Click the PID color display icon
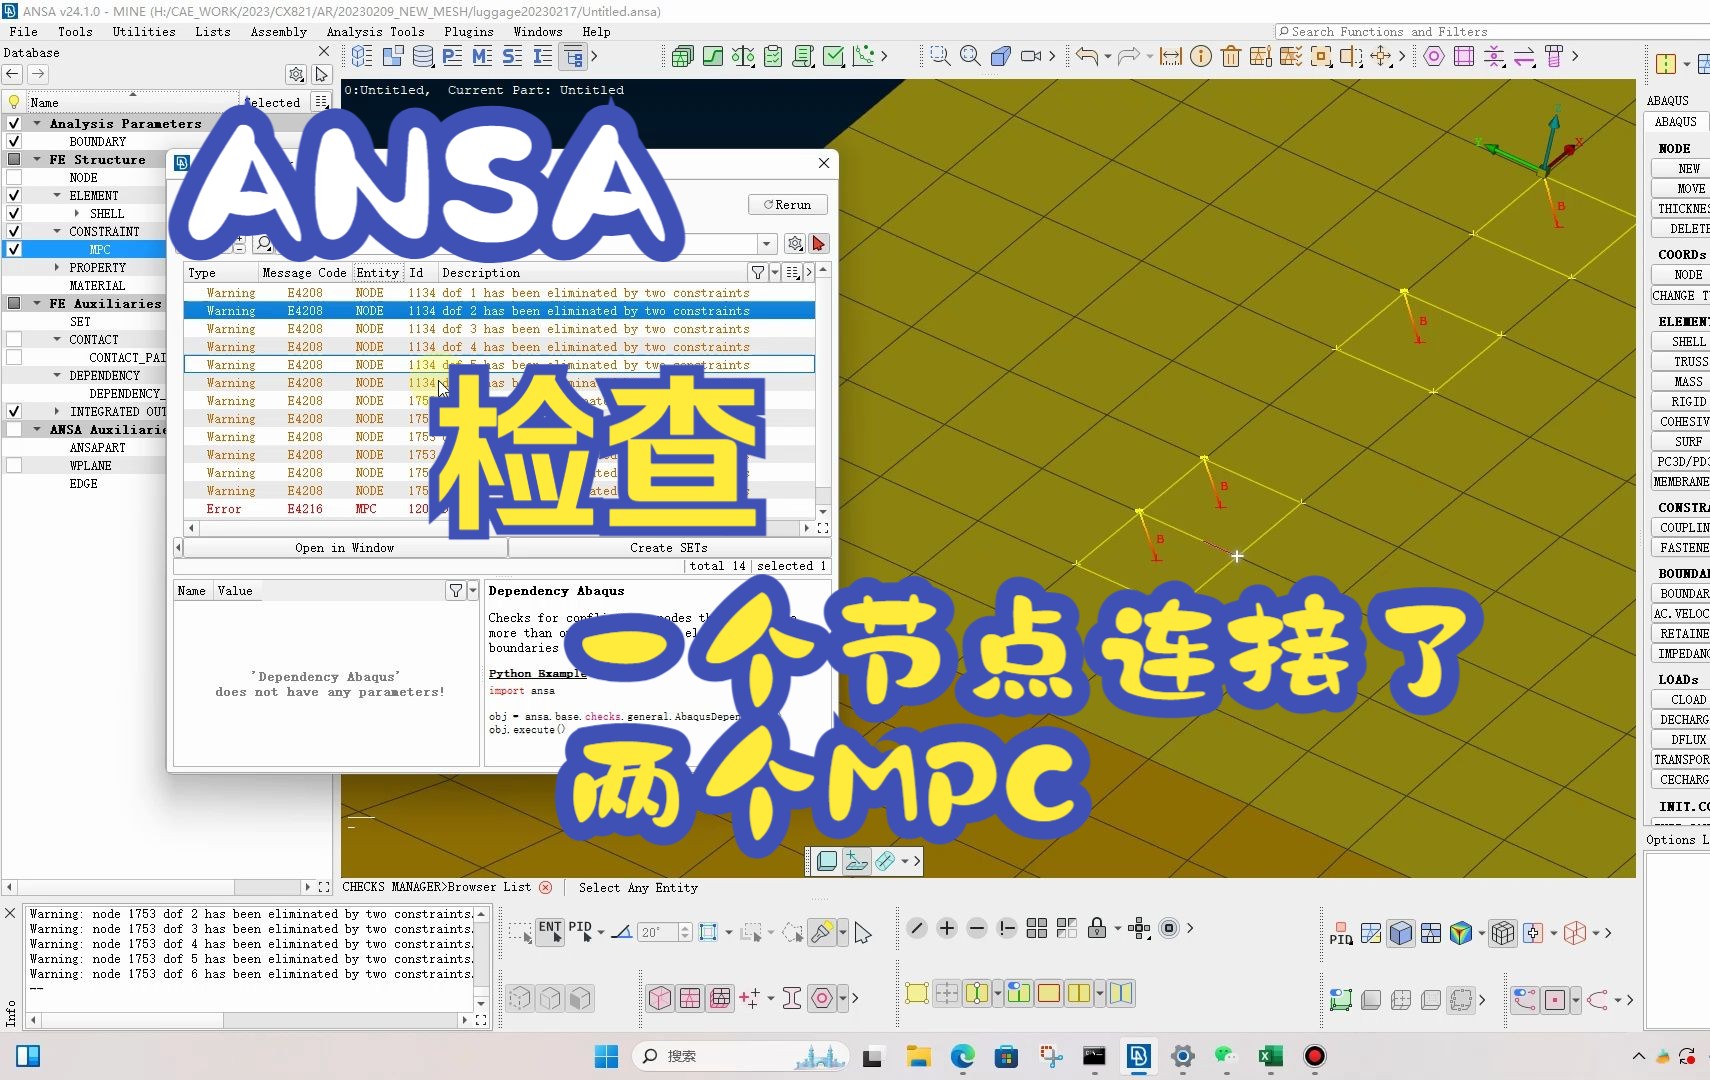This screenshot has width=1710, height=1080. [x=1341, y=933]
